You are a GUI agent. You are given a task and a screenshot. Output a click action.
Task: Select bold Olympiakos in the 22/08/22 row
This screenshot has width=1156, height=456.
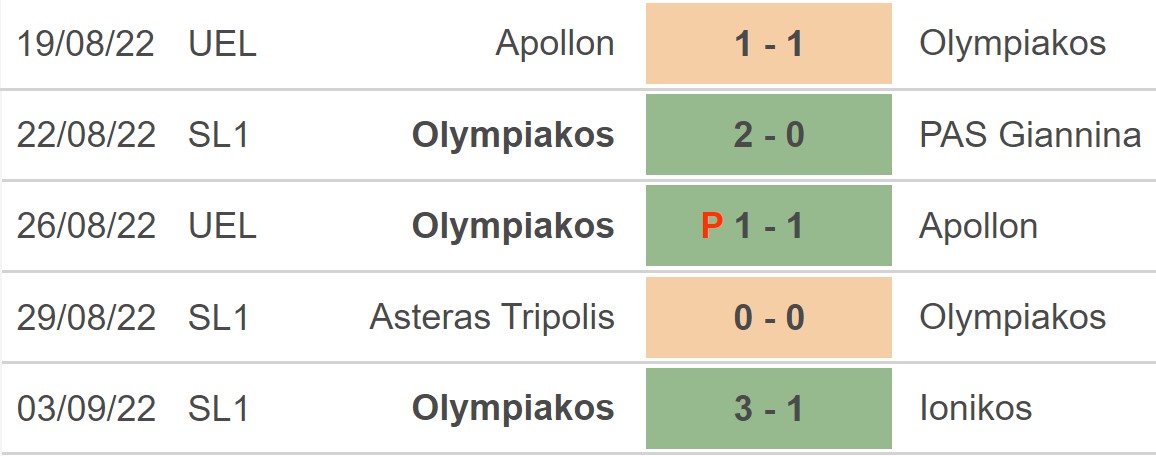pos(513,135)
